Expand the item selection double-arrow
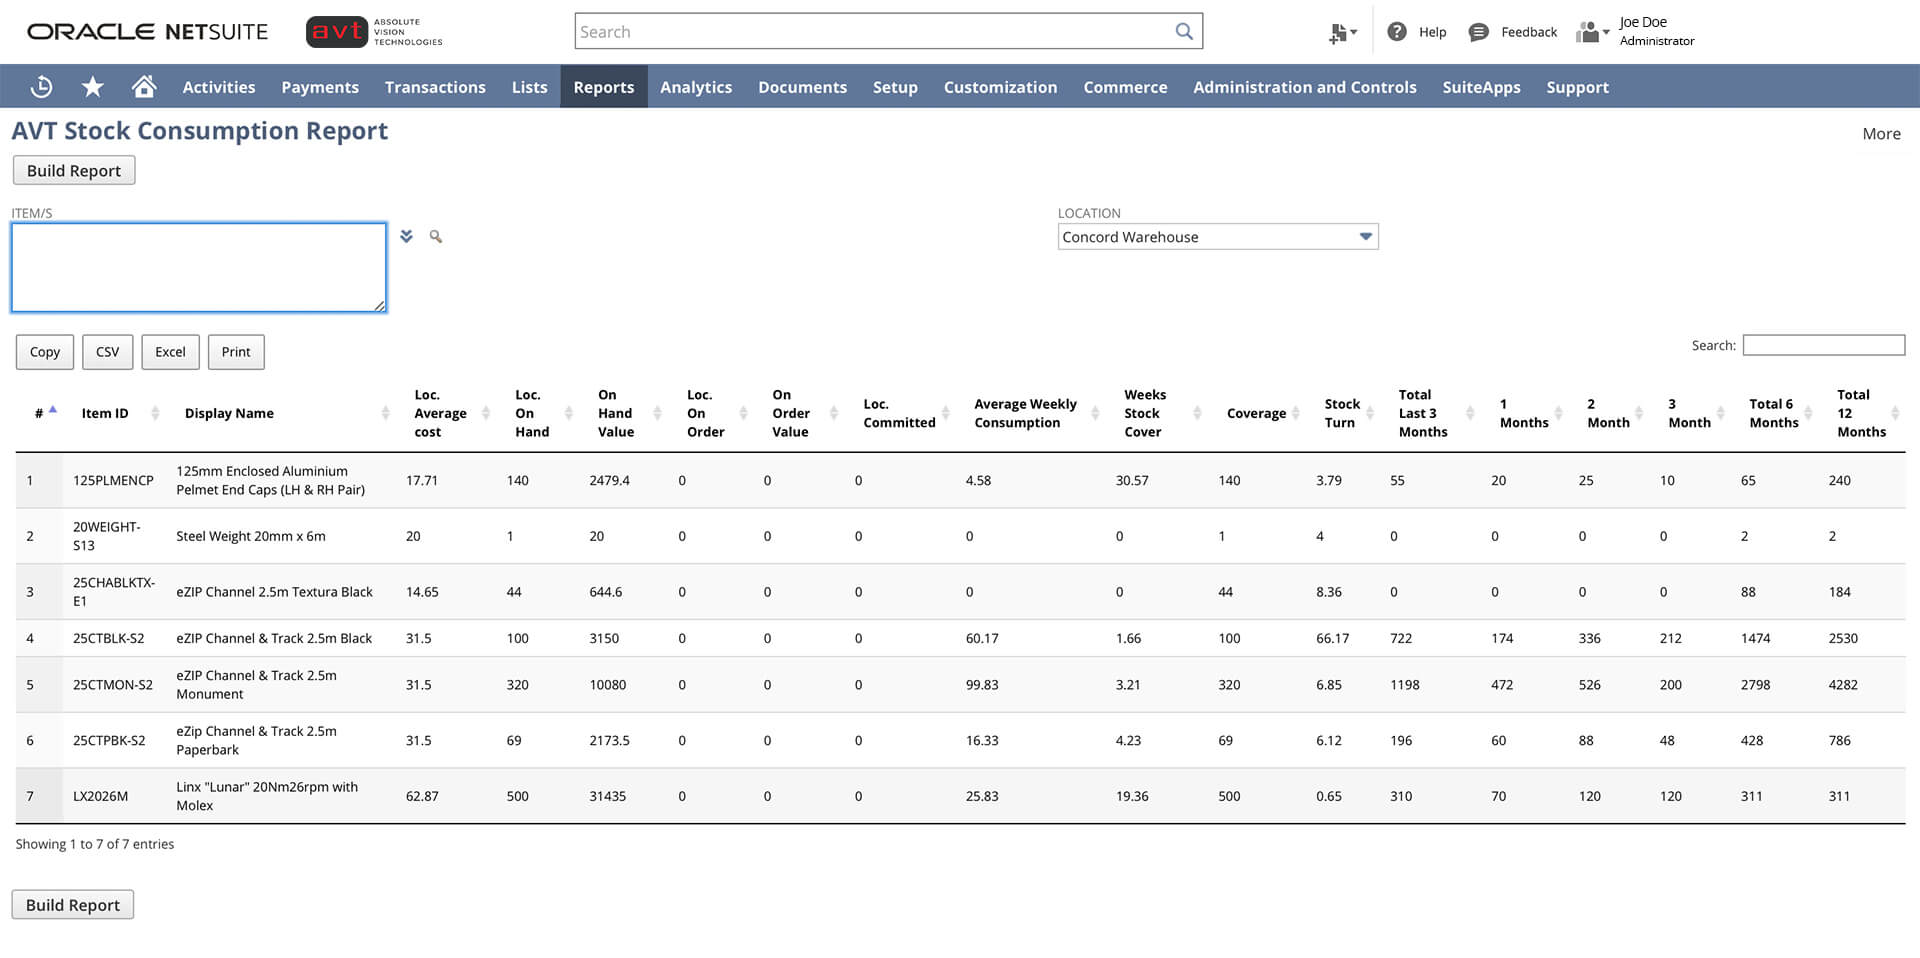Screen dimensions: 1920x958 tap(406, 237)
